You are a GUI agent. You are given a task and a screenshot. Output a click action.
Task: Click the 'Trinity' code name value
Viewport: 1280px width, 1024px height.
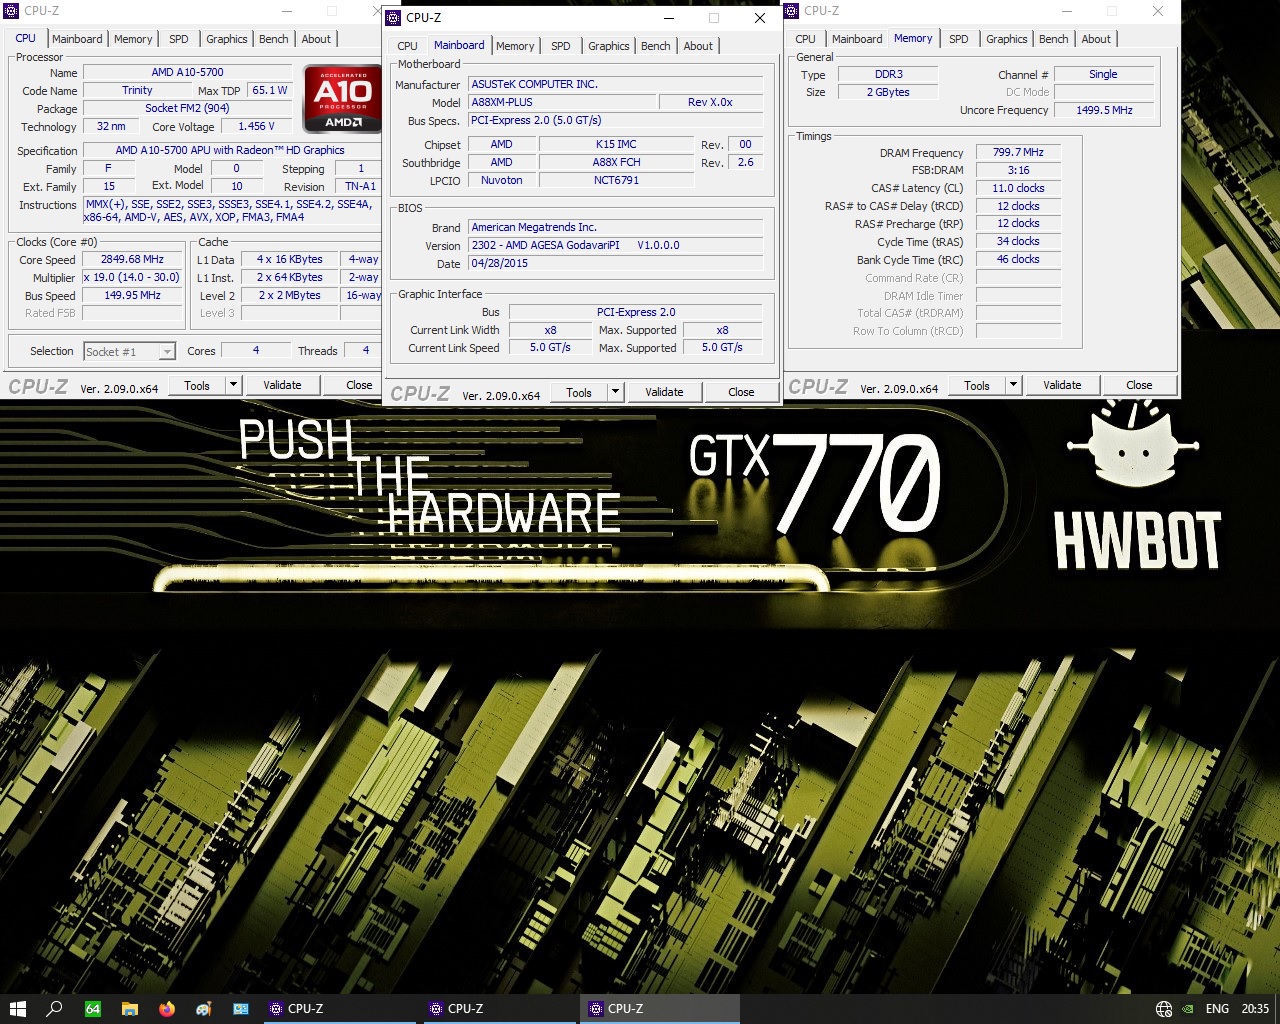click(x=137, y=90)
